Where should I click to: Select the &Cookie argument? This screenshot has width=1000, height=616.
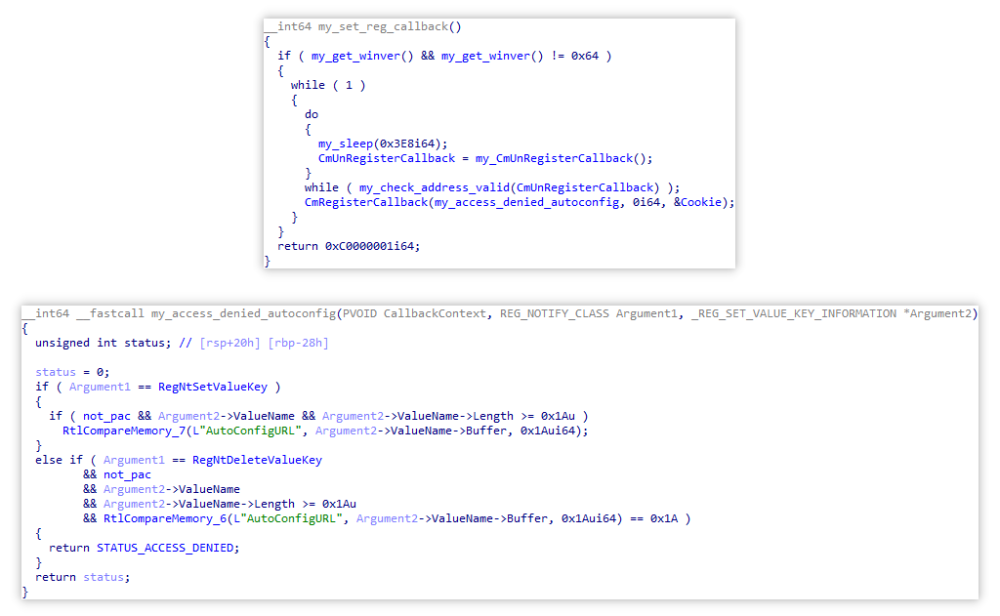click(709, 202)
